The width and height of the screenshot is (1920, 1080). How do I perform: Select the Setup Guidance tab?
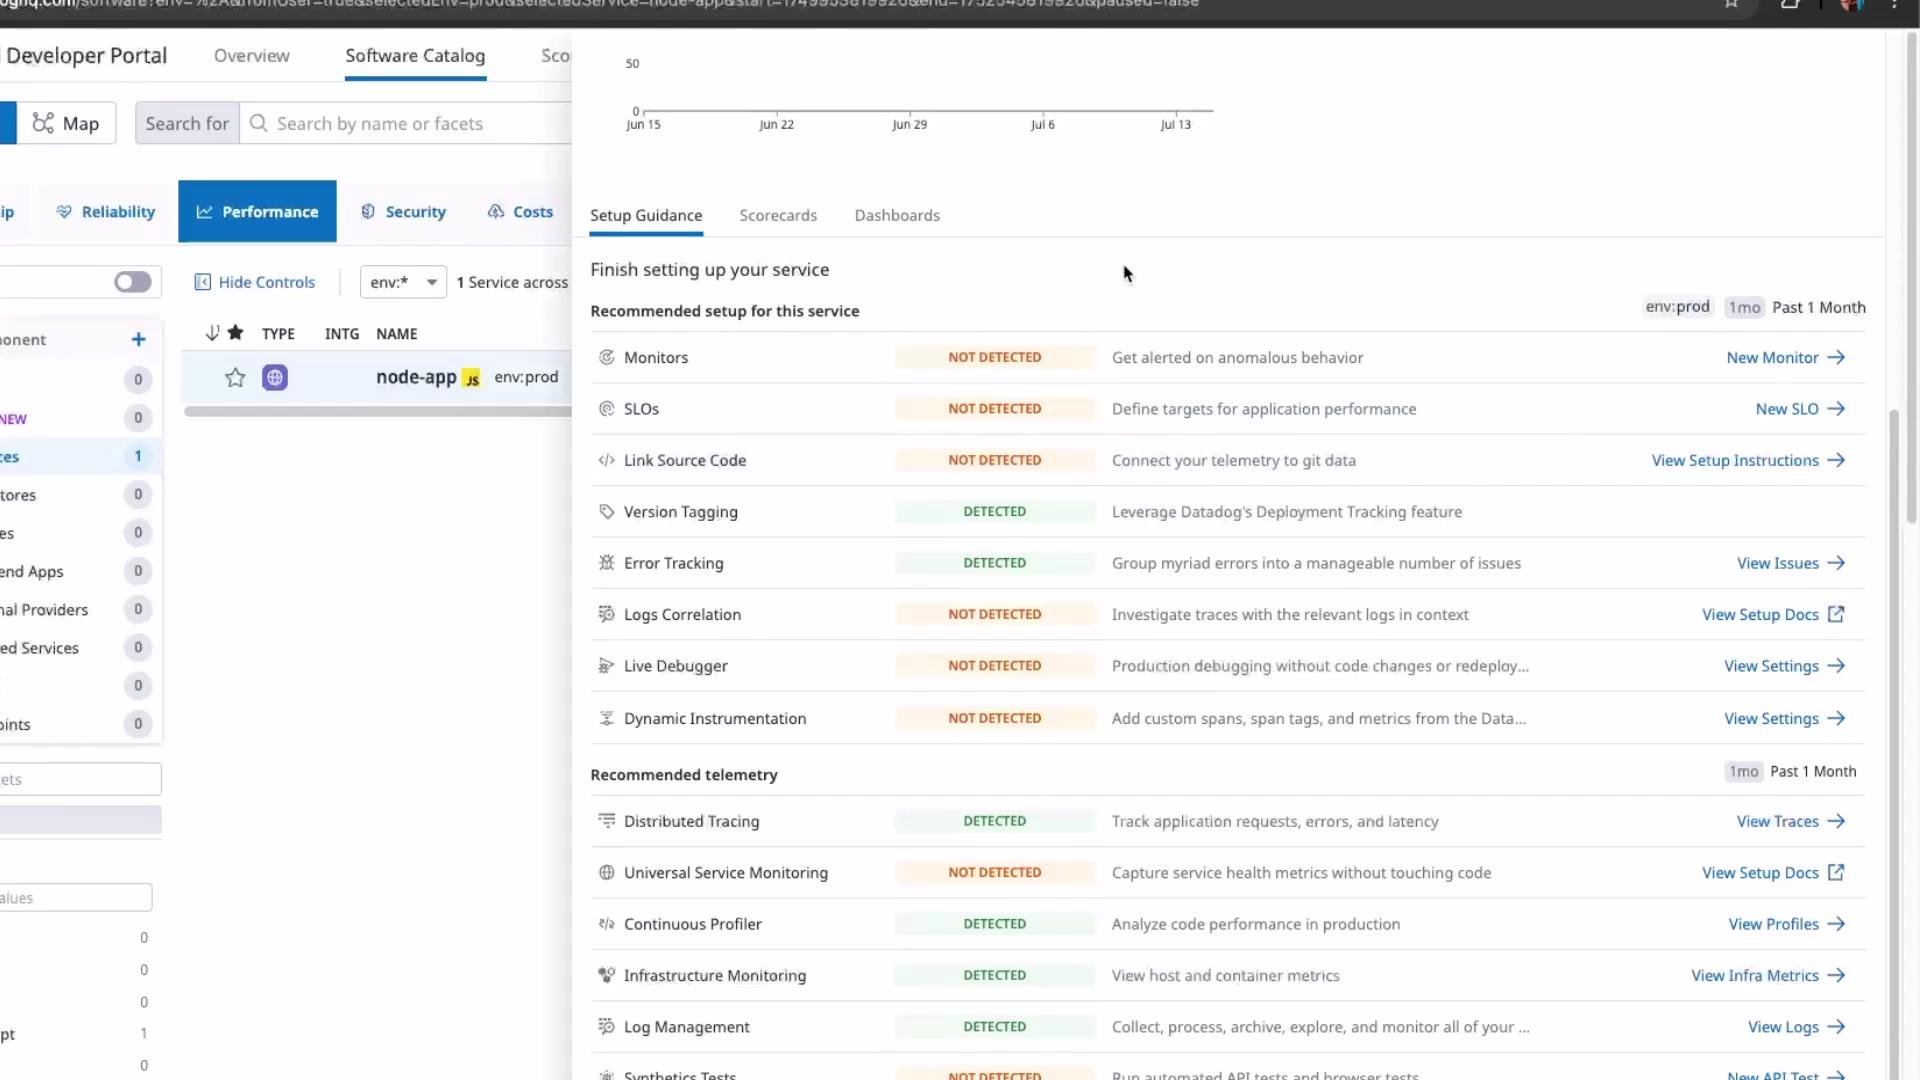pyautogui.click(x=646, y=215)
